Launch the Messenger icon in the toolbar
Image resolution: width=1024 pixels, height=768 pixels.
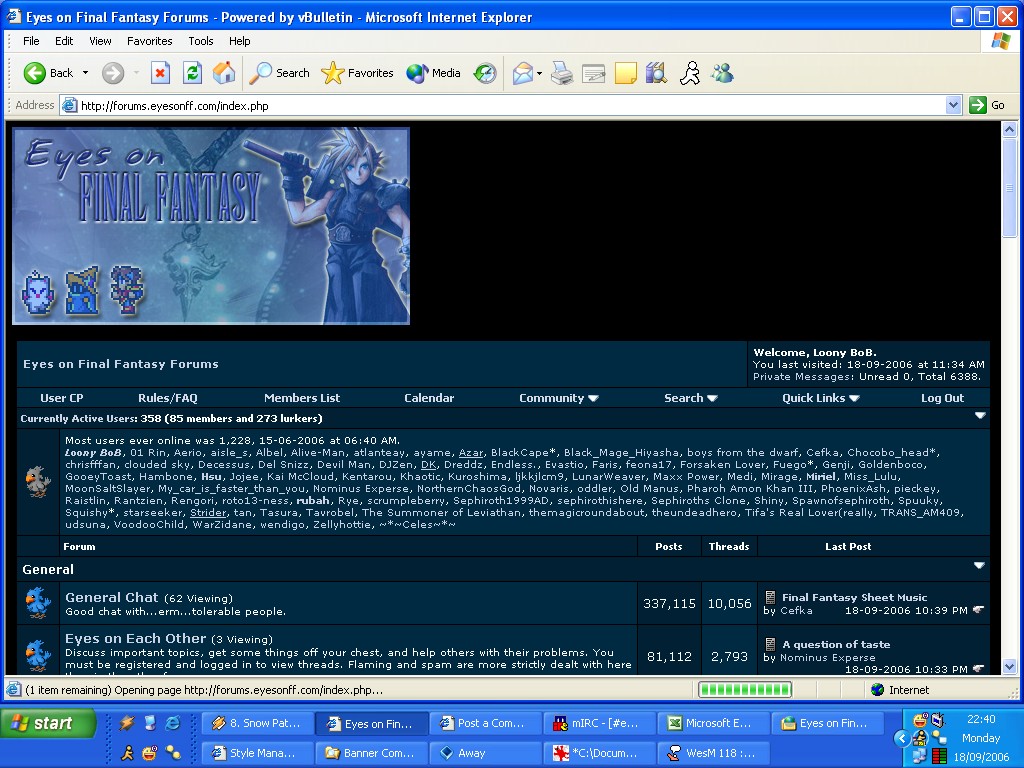(722, 73)
